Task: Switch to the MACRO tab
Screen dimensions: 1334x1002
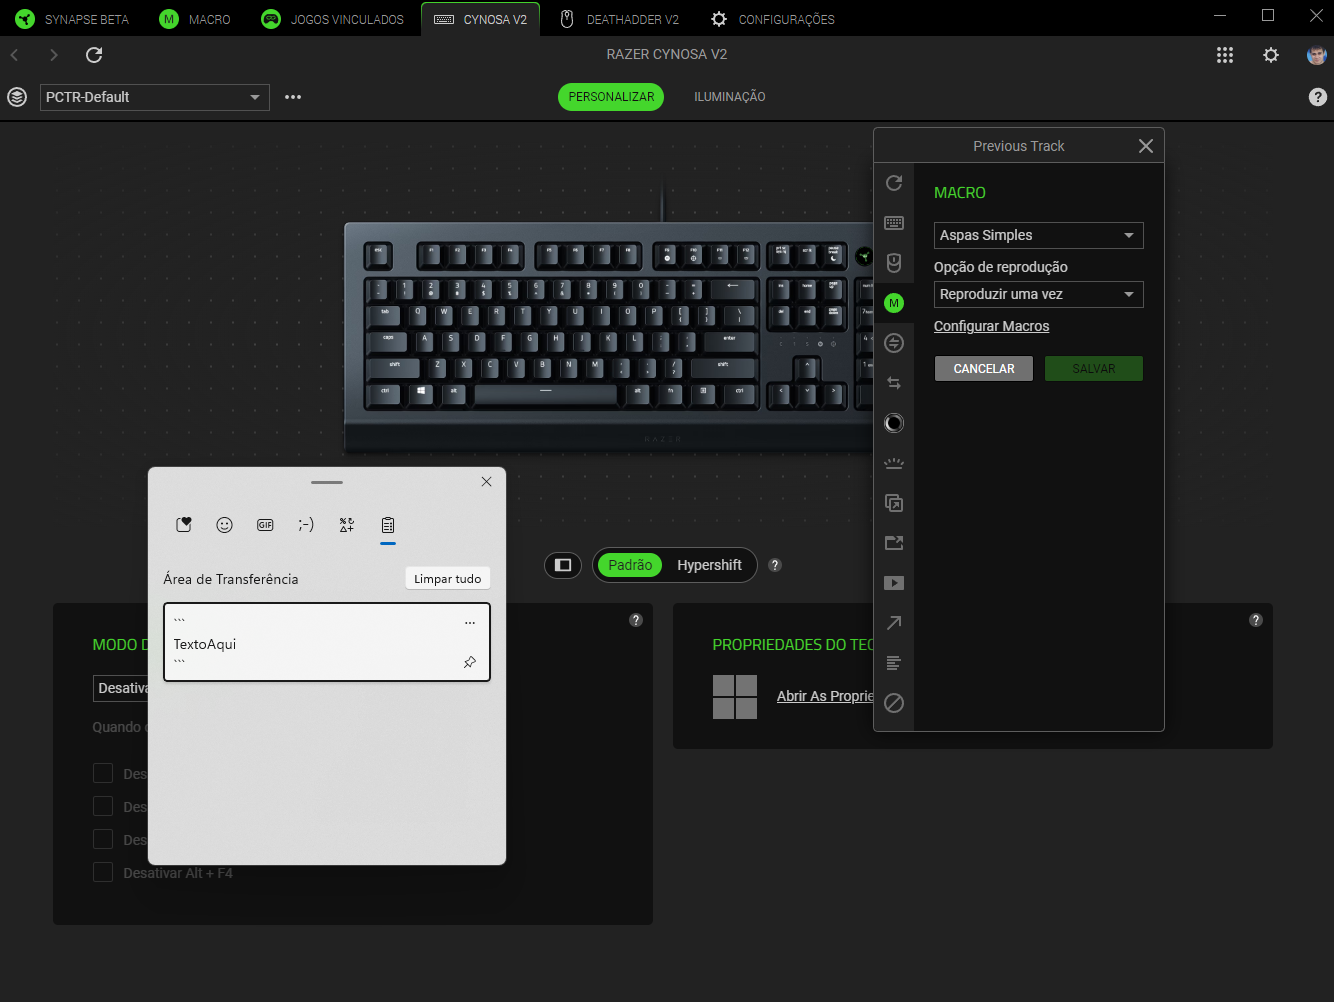Action: 196,19
